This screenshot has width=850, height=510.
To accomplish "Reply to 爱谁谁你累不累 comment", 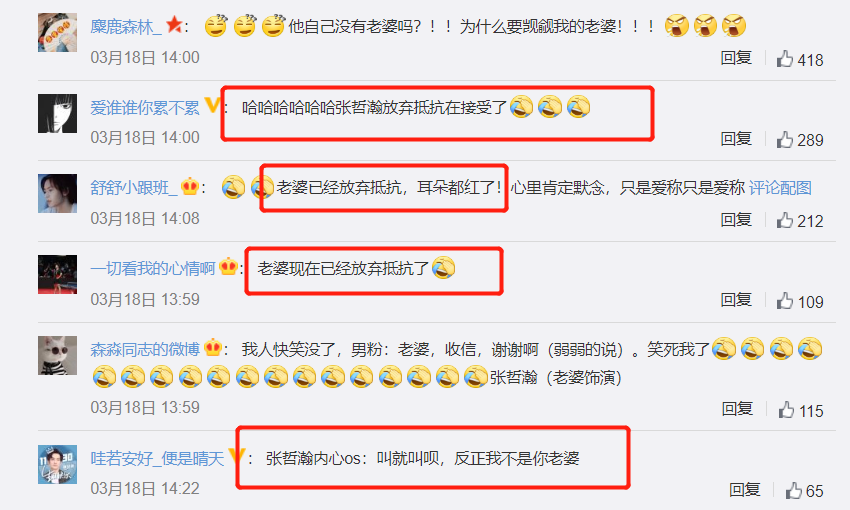I will tap(736, 138).
